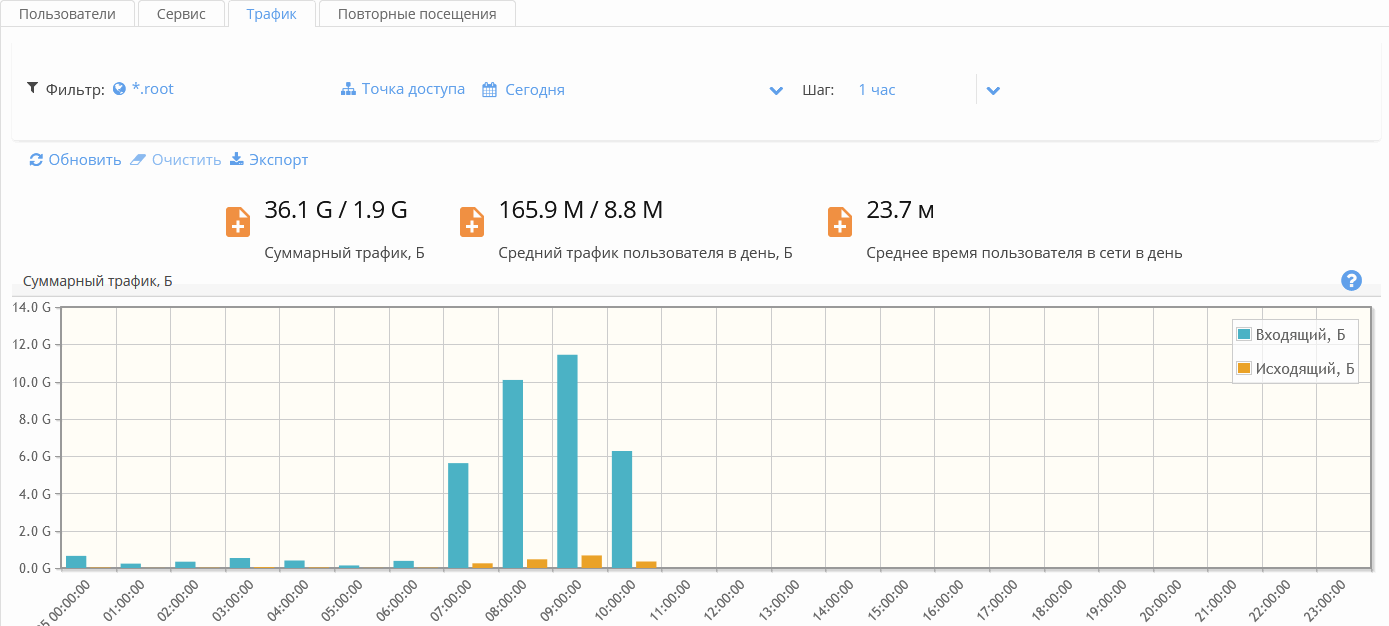
Task: Click the orange icon beside 36.1 G total traffic
Action: pyautogui.click(x=238, y=221)
